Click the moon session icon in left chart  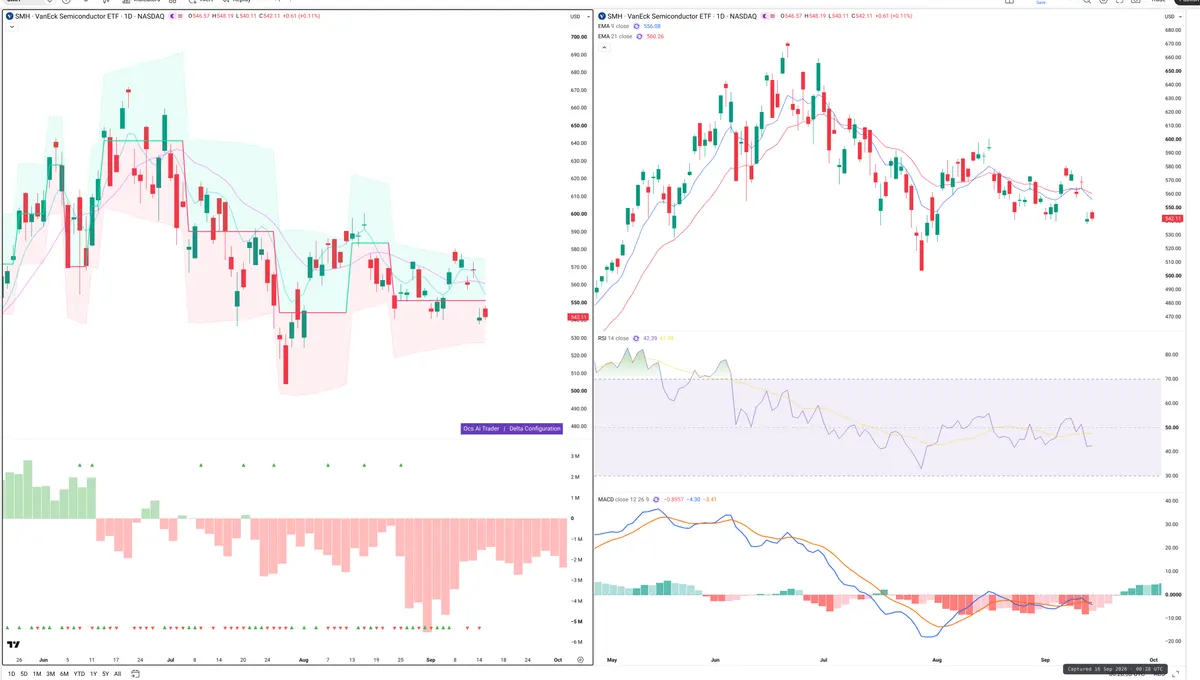173,16
